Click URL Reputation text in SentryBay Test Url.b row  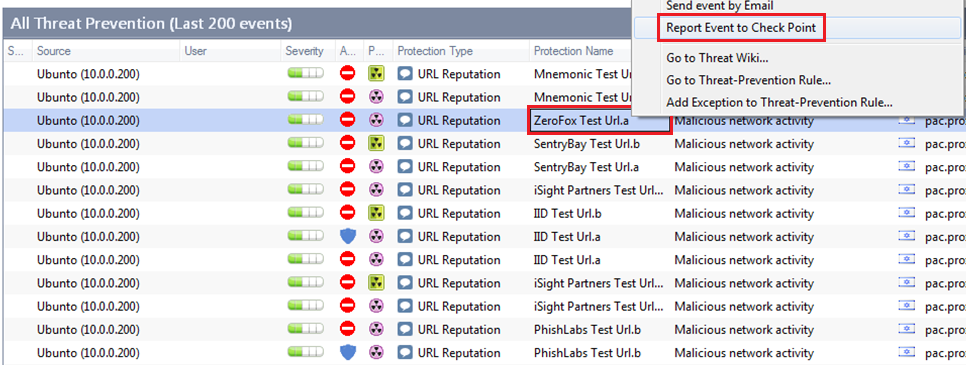pos(459,144)
